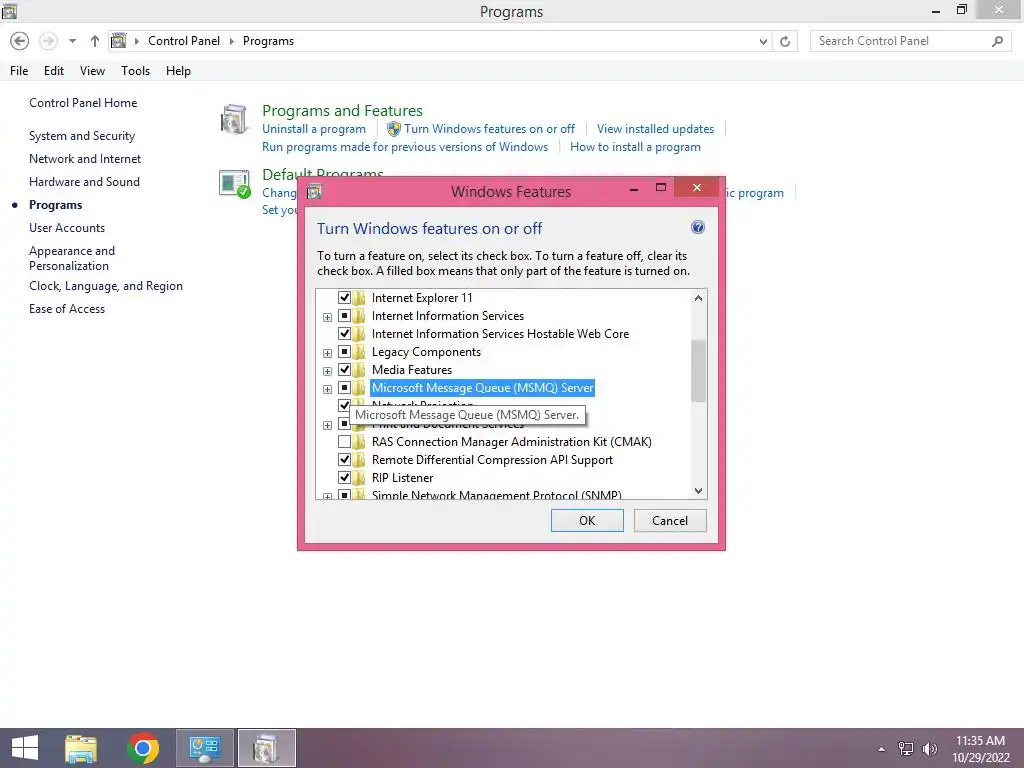The image size is (1024, 768).
Task: Click How to install a program
Action: [635, 147]
